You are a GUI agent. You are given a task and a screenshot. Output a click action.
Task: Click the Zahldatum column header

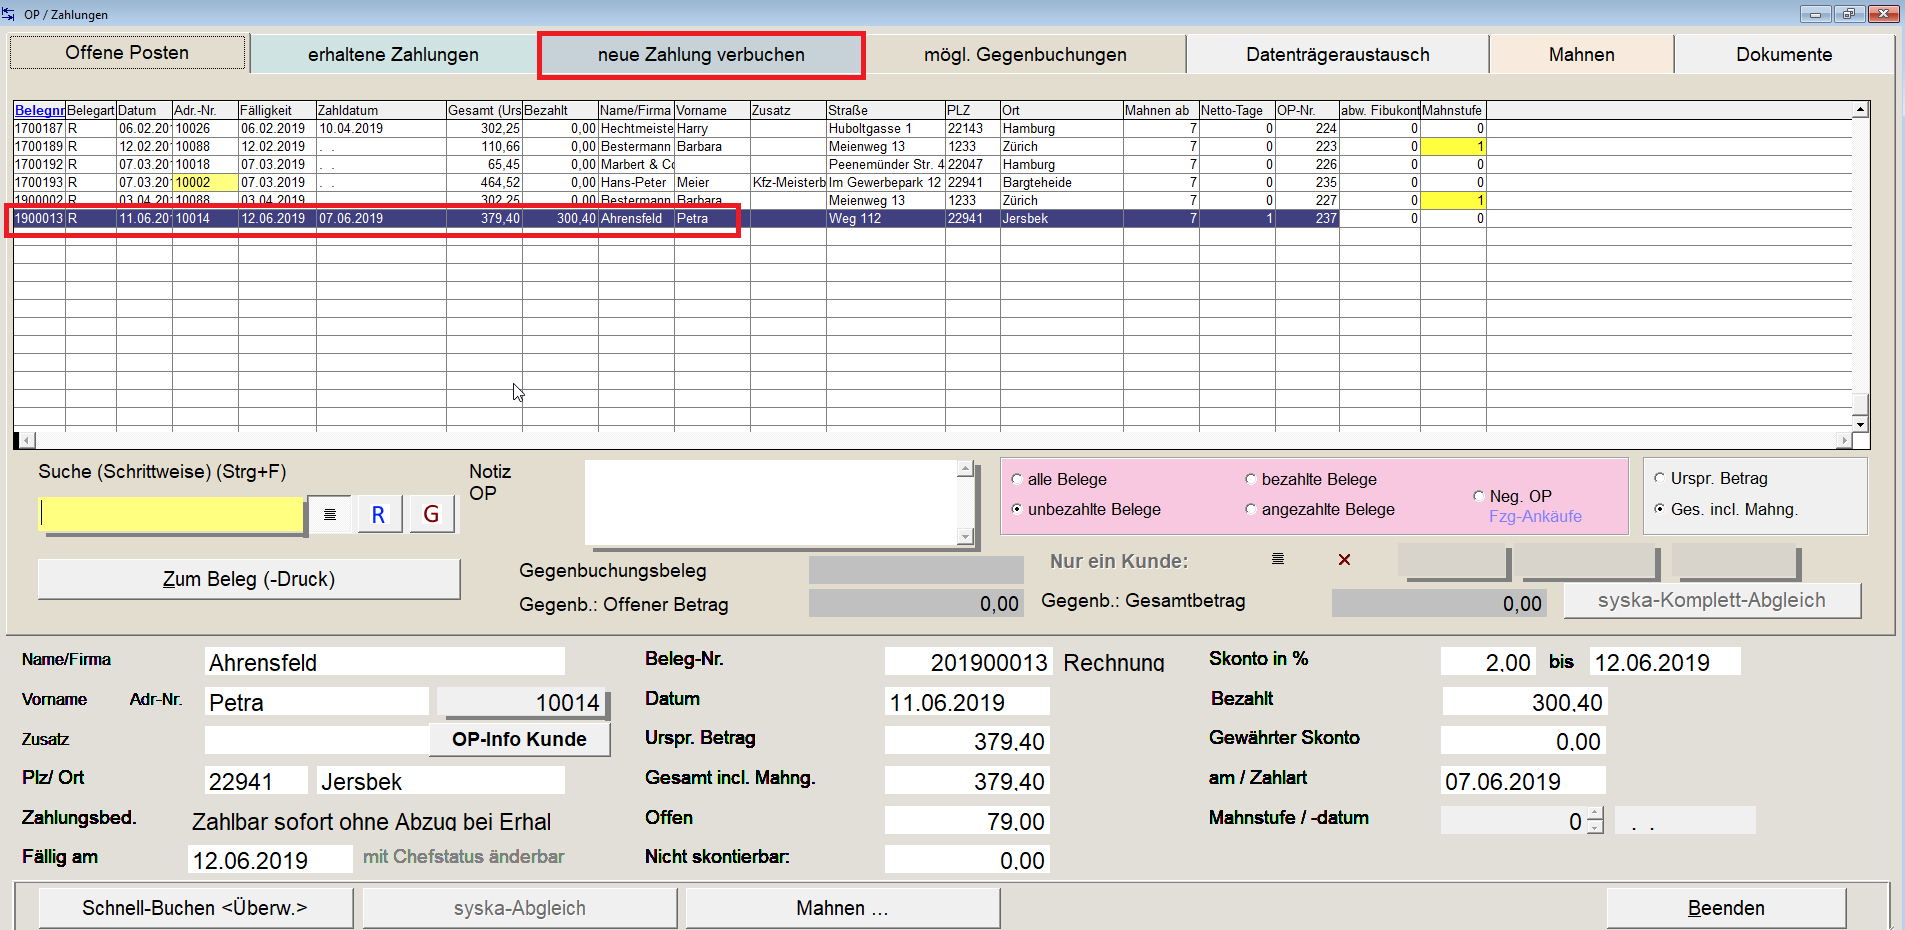381,110
